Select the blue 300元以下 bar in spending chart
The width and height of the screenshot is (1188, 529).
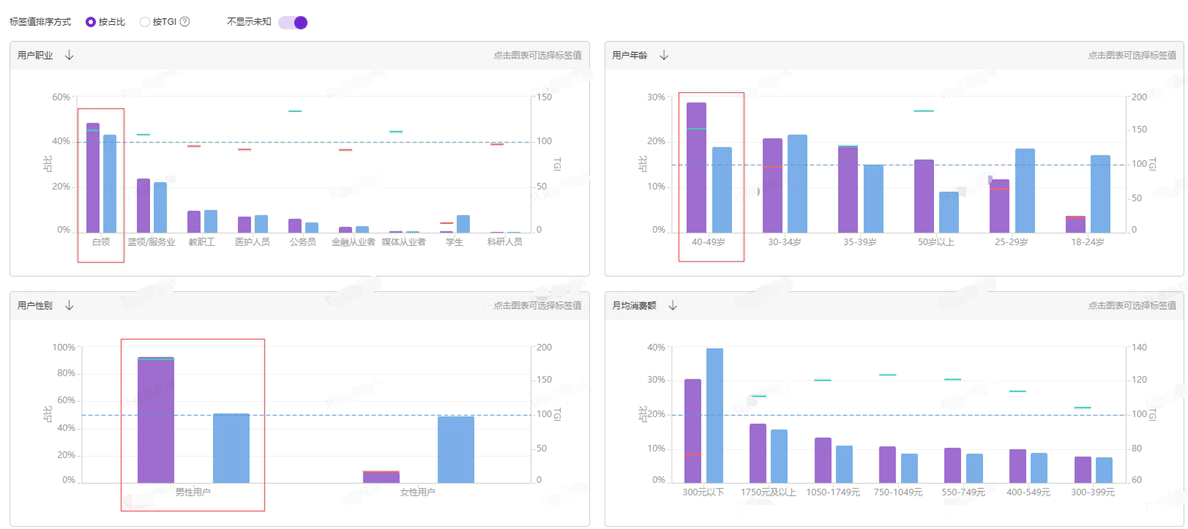[715, 415]
